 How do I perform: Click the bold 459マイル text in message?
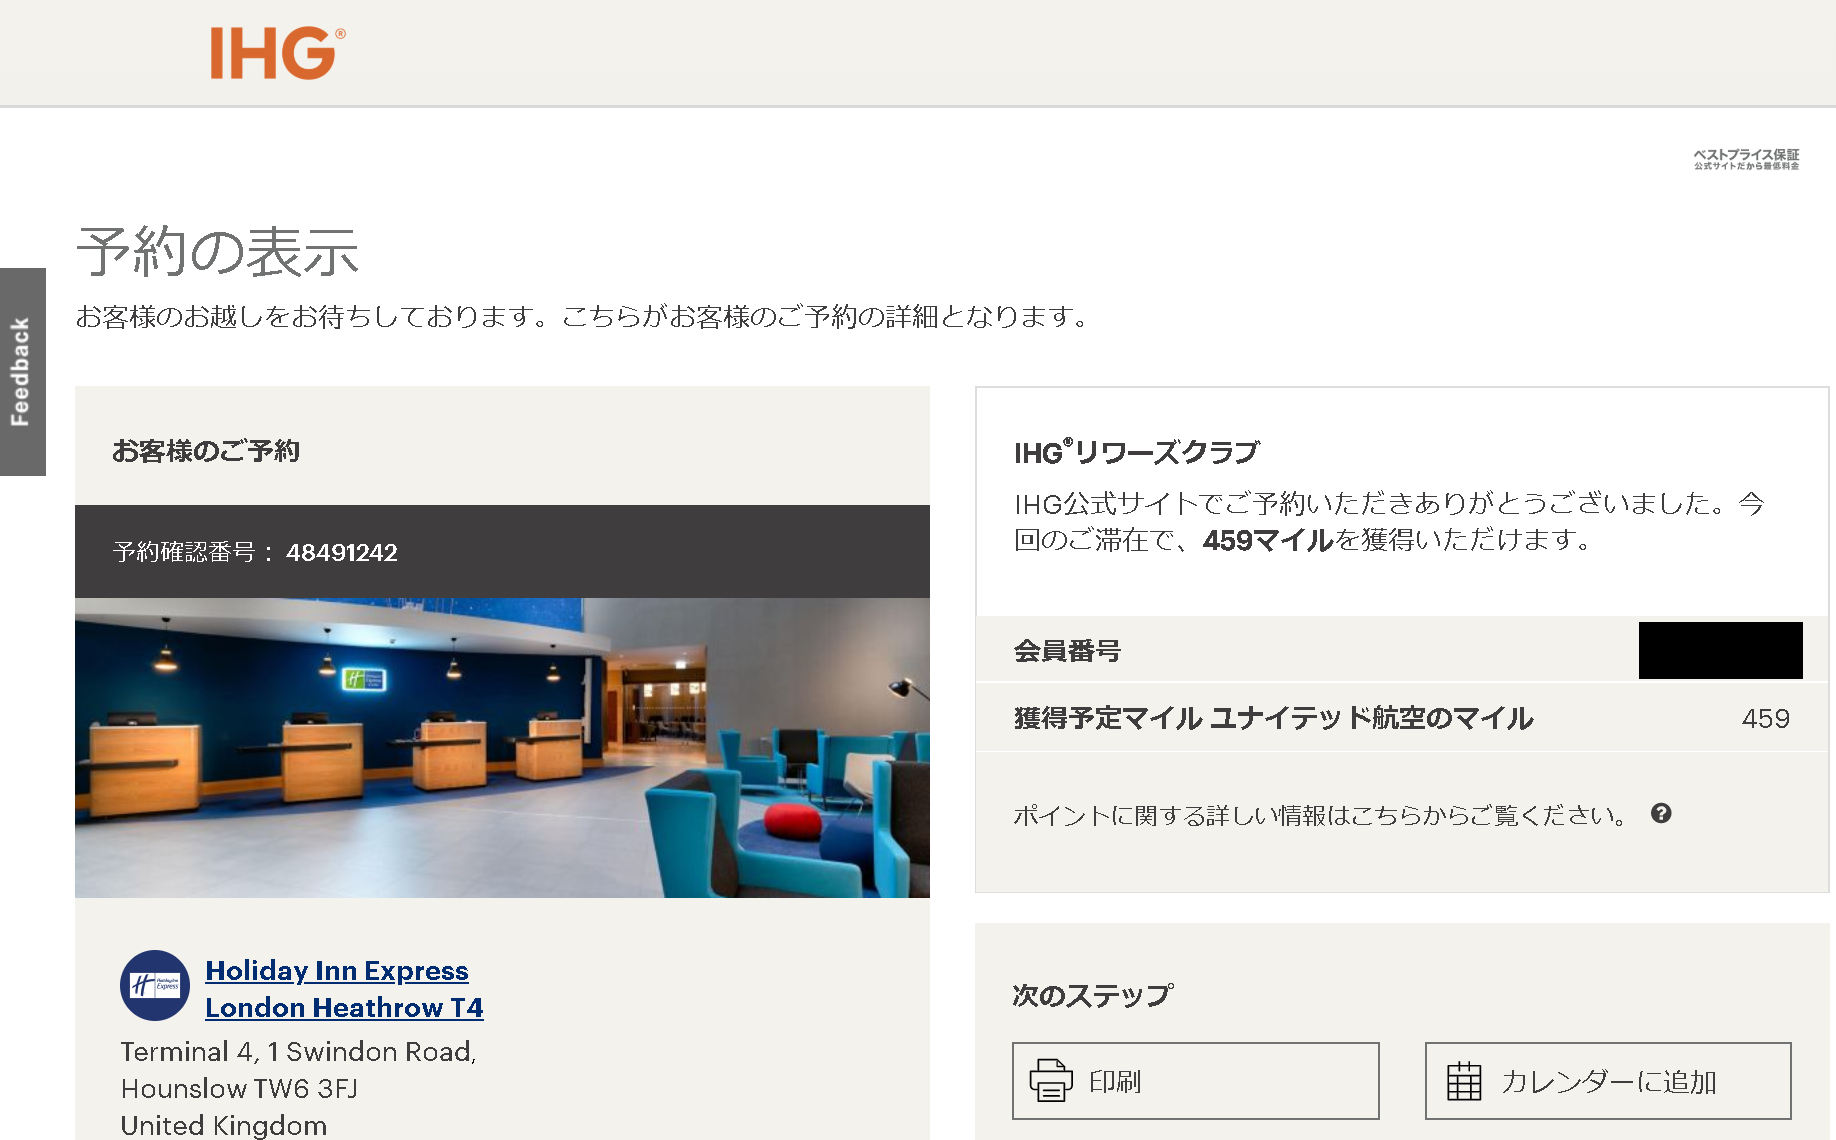point(1268,541)
